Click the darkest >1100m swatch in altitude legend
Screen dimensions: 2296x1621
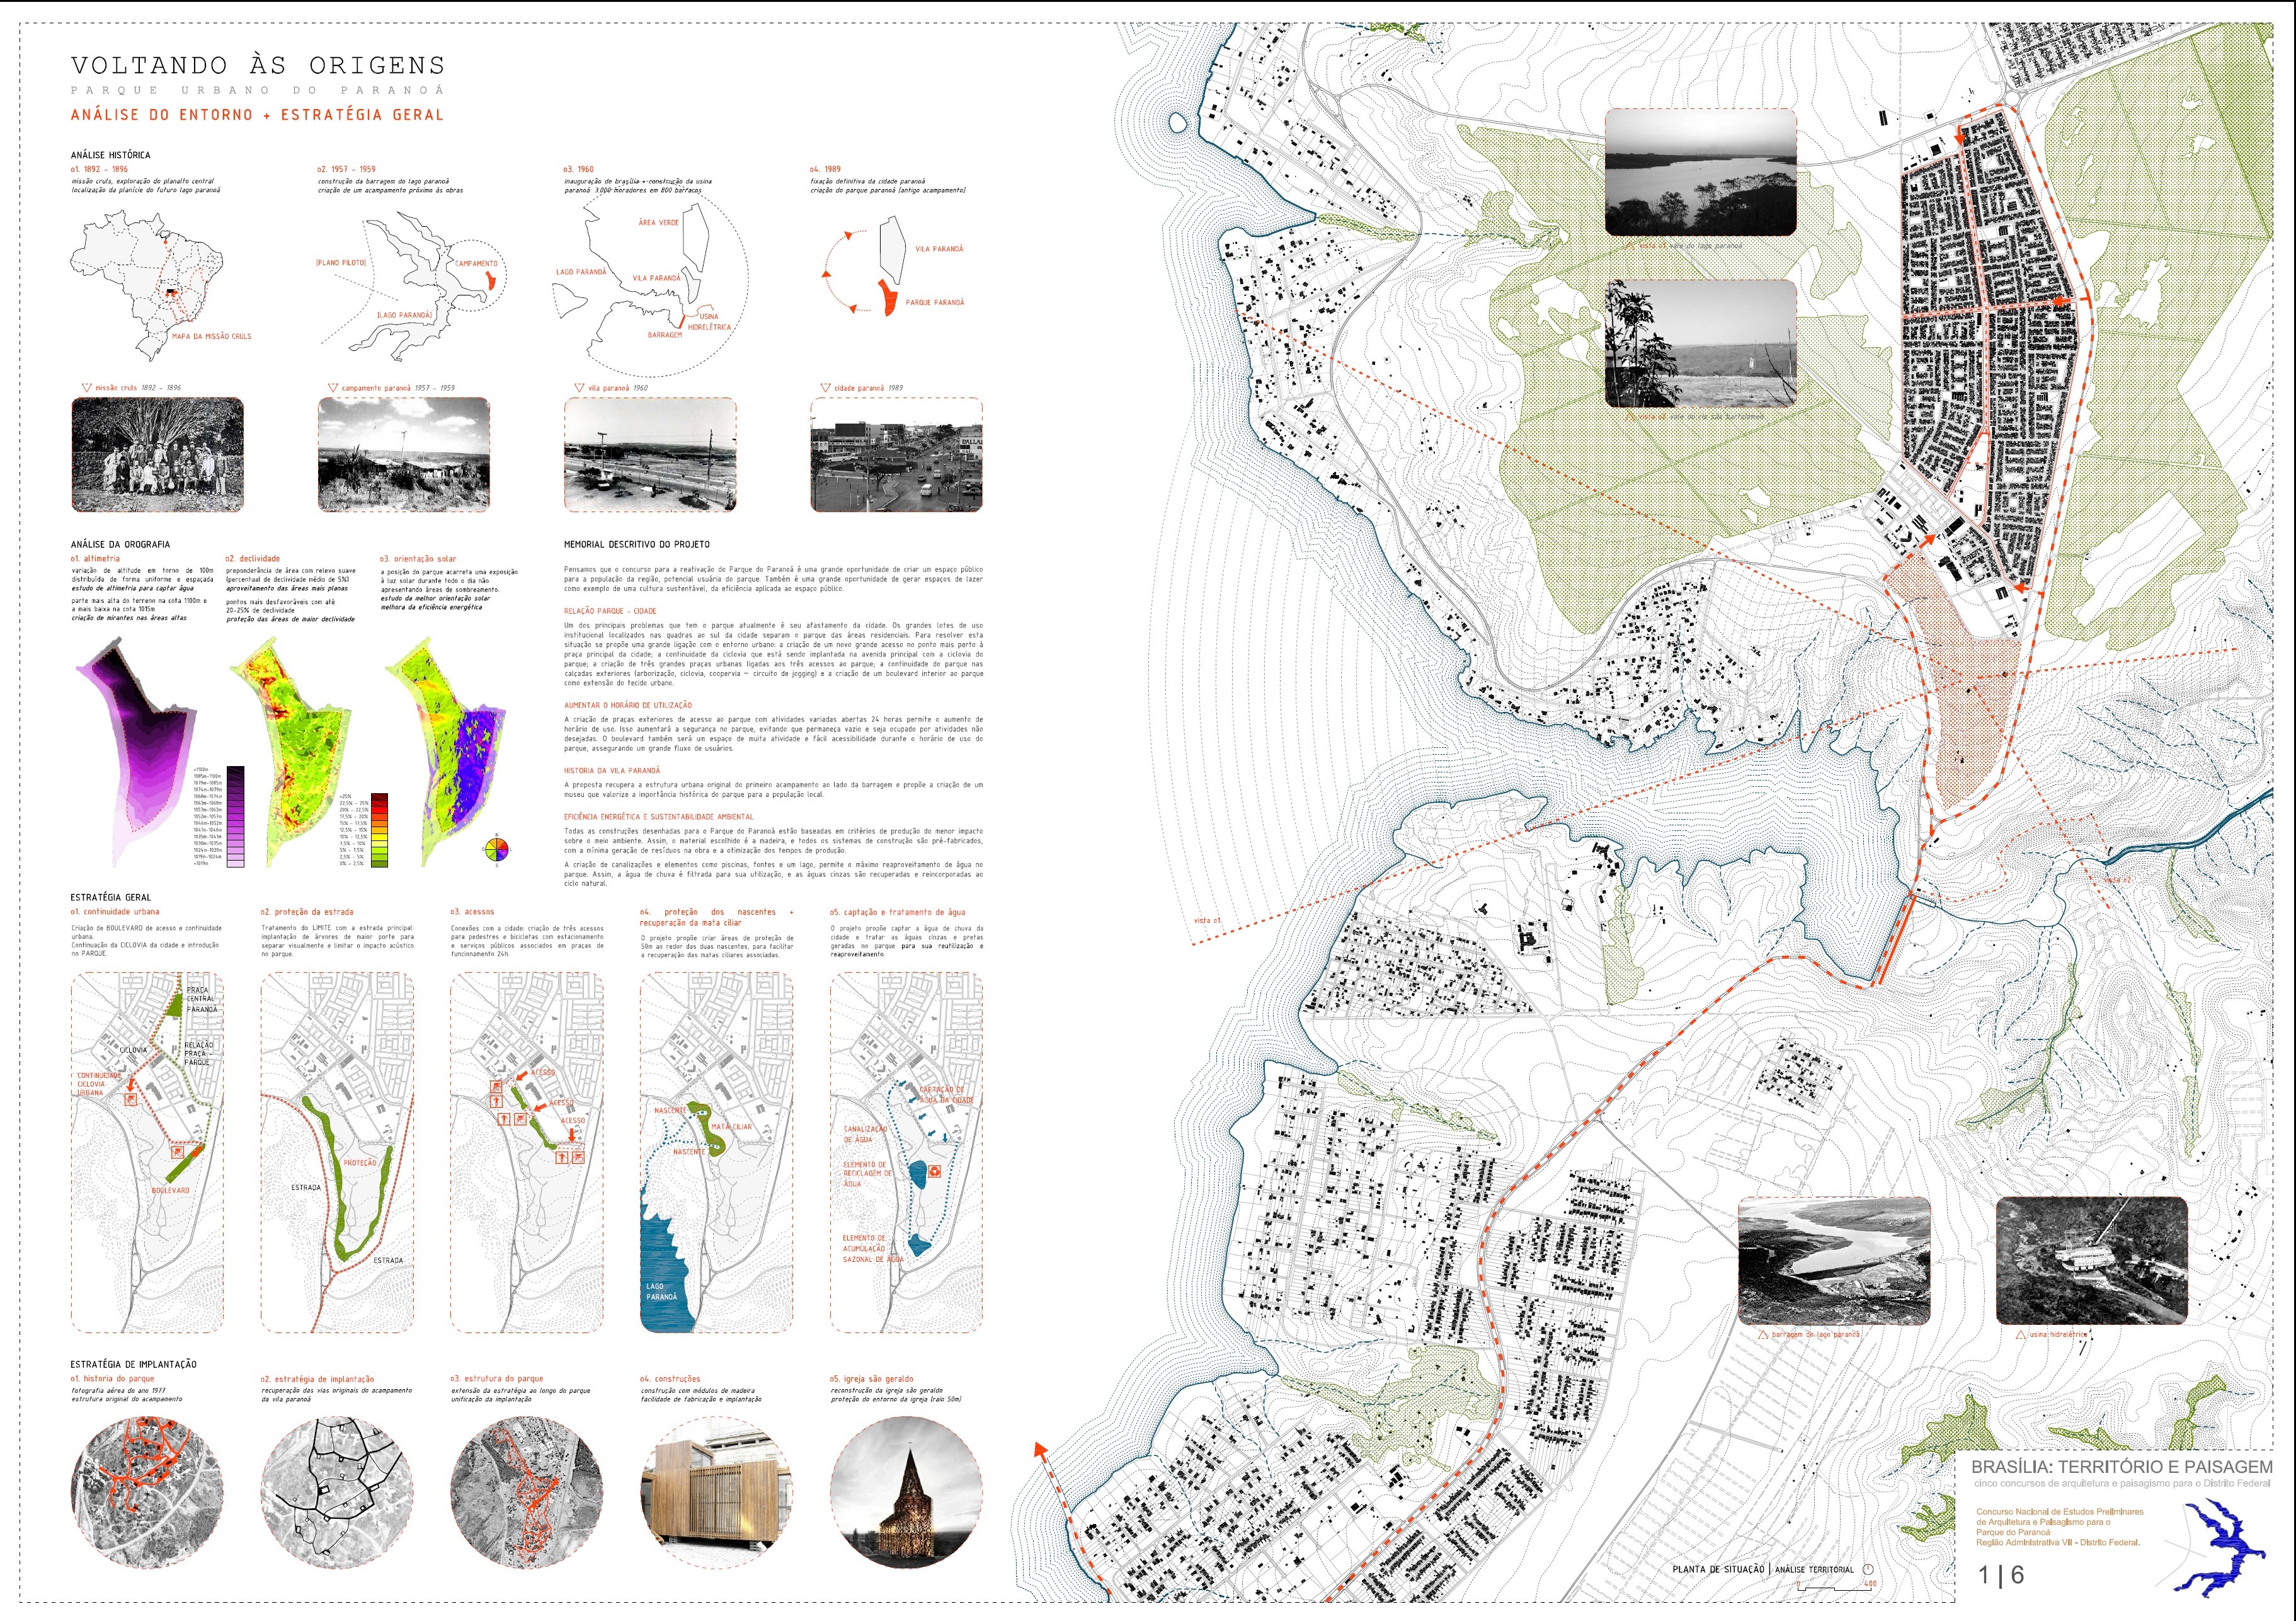pyautogui.click(x=235, y=770)
